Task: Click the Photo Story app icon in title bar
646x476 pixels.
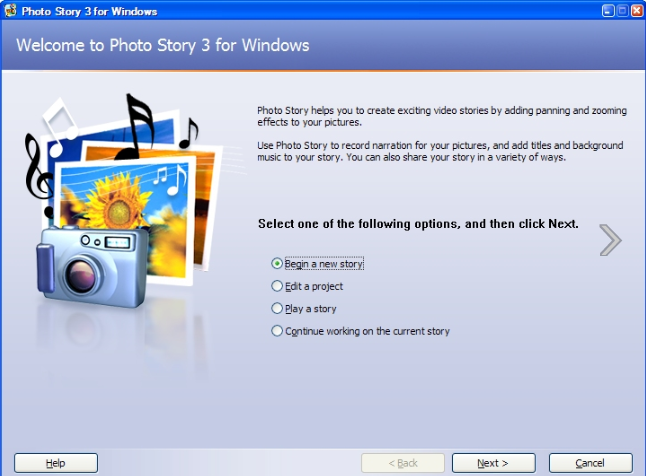Action: (x=10, y=11)
